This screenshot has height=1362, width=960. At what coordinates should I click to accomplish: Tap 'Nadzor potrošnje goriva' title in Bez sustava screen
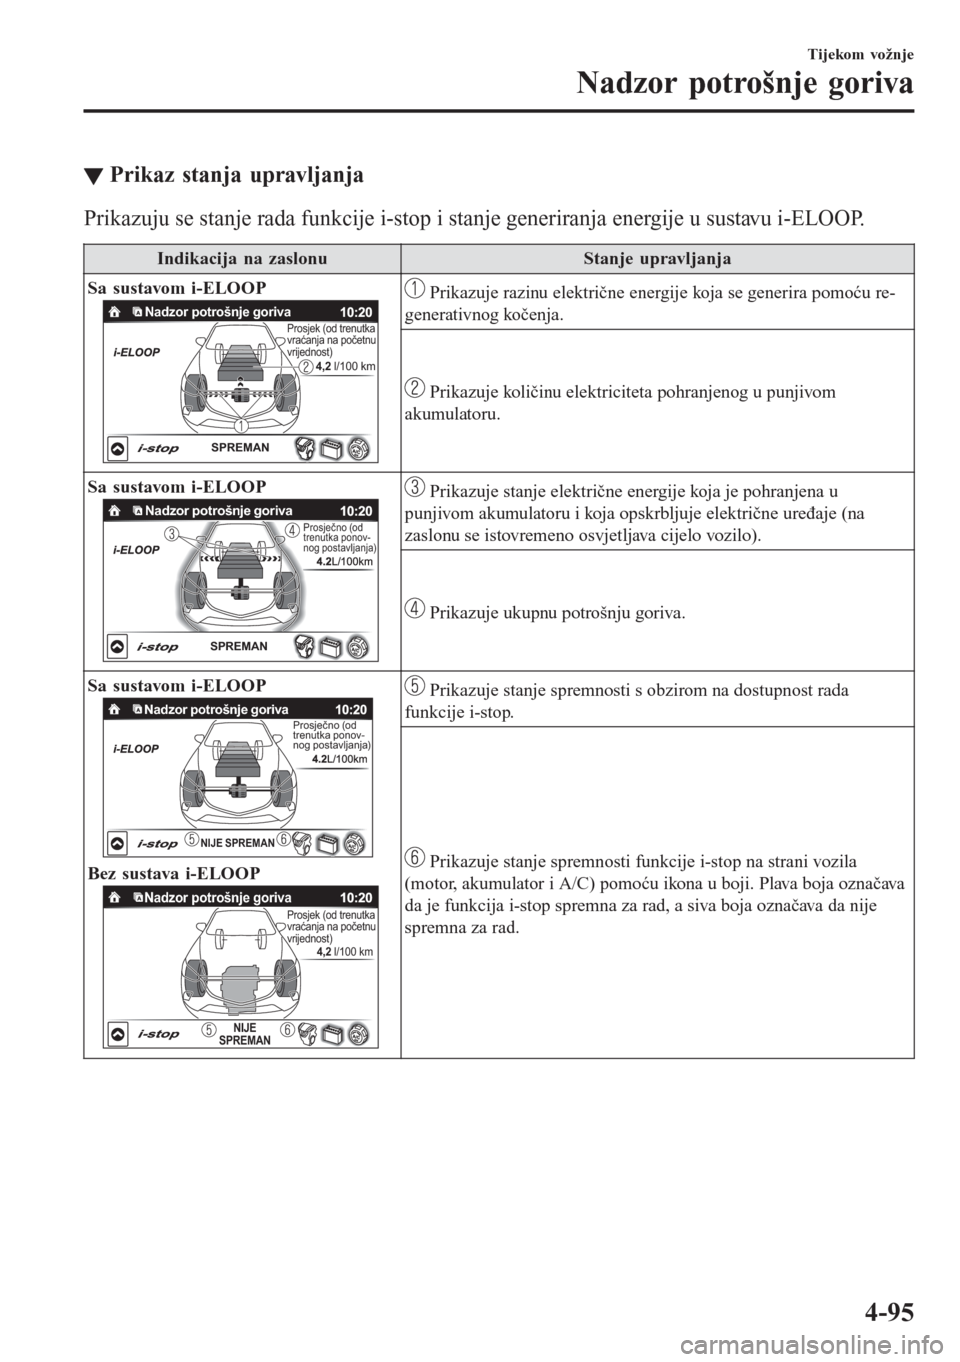(x=218, y=898)
